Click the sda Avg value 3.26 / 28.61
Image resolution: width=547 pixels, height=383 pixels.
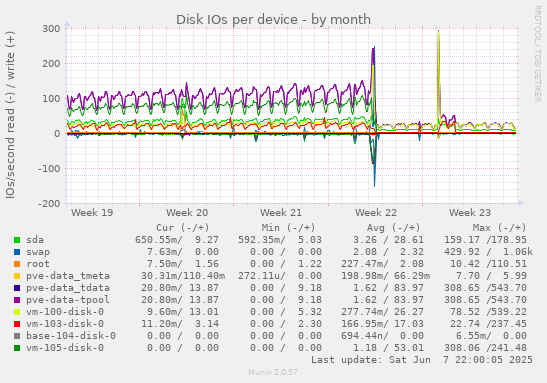click(388, 240)
